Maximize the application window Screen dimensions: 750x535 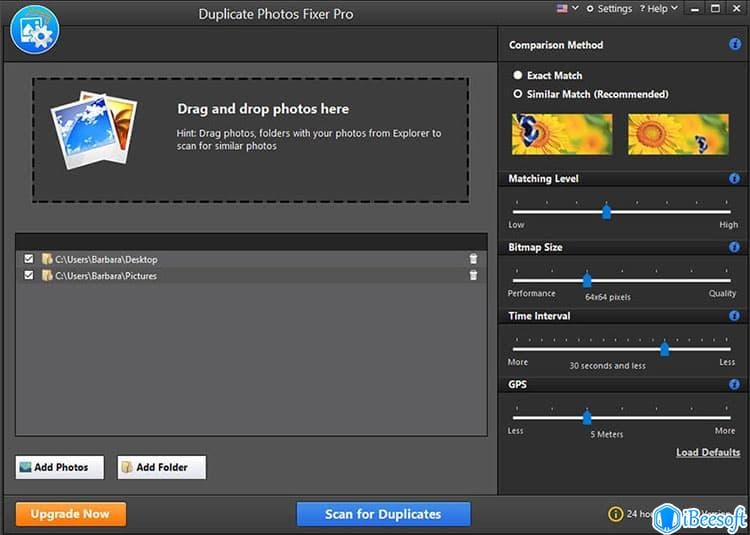coord(716,9)
